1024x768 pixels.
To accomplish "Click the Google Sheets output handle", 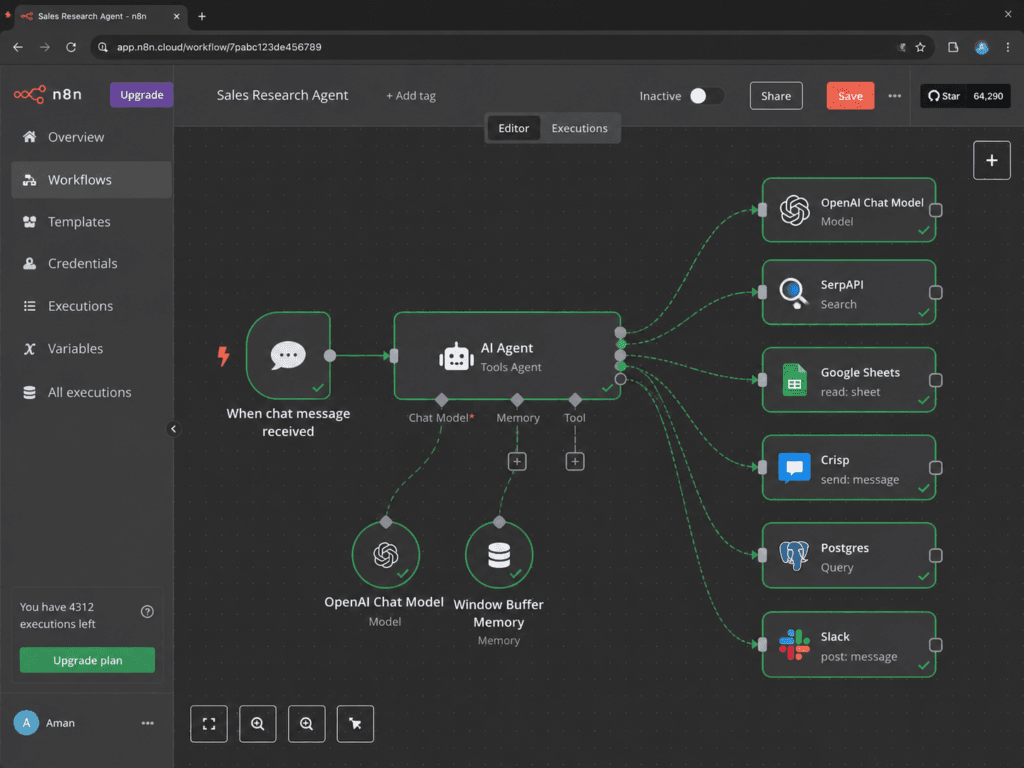I will click(x=935, y=380).
